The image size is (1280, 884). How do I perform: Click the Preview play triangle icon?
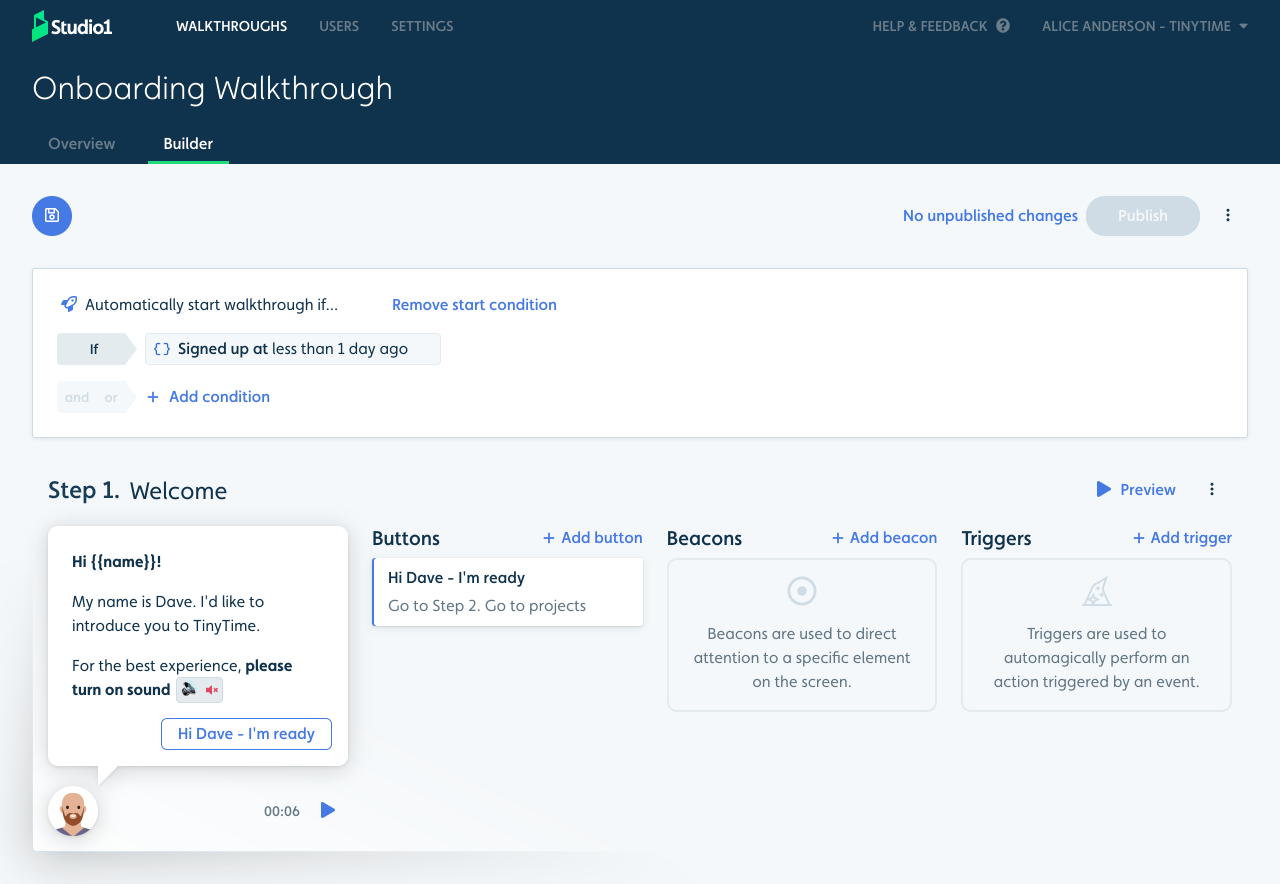[x=1104, y=489]
